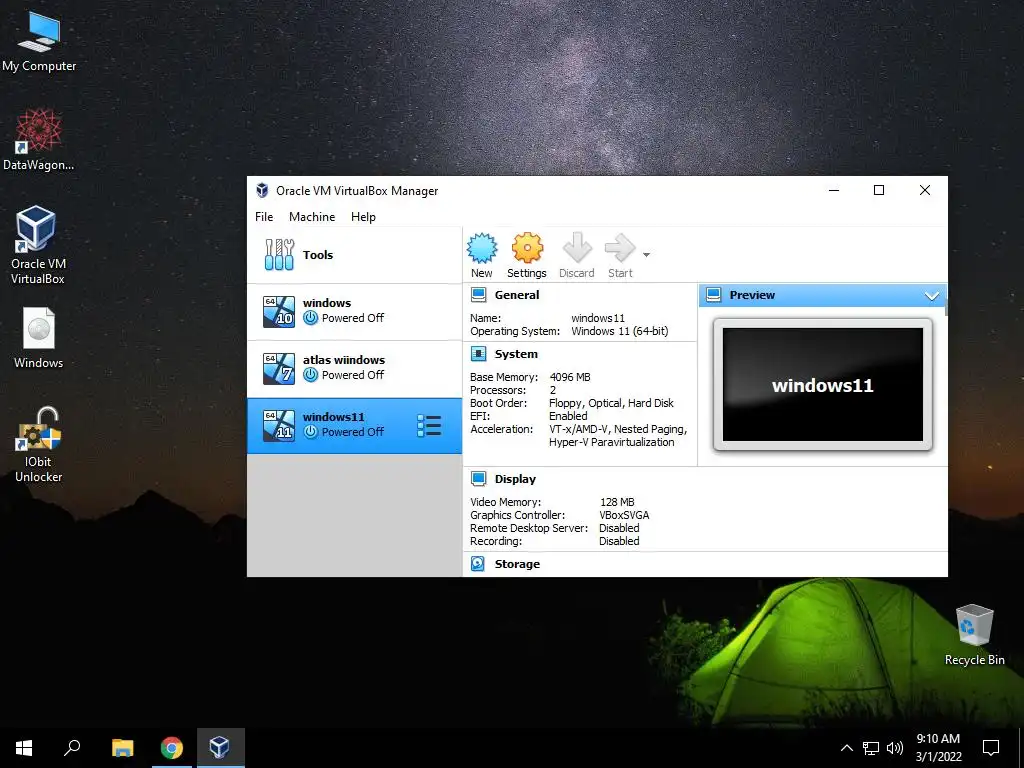This screenshot has width=1024, height=768.
Task: Click the Graphics Controller value 'VBoxSVGA'
Action: (624, 515)
